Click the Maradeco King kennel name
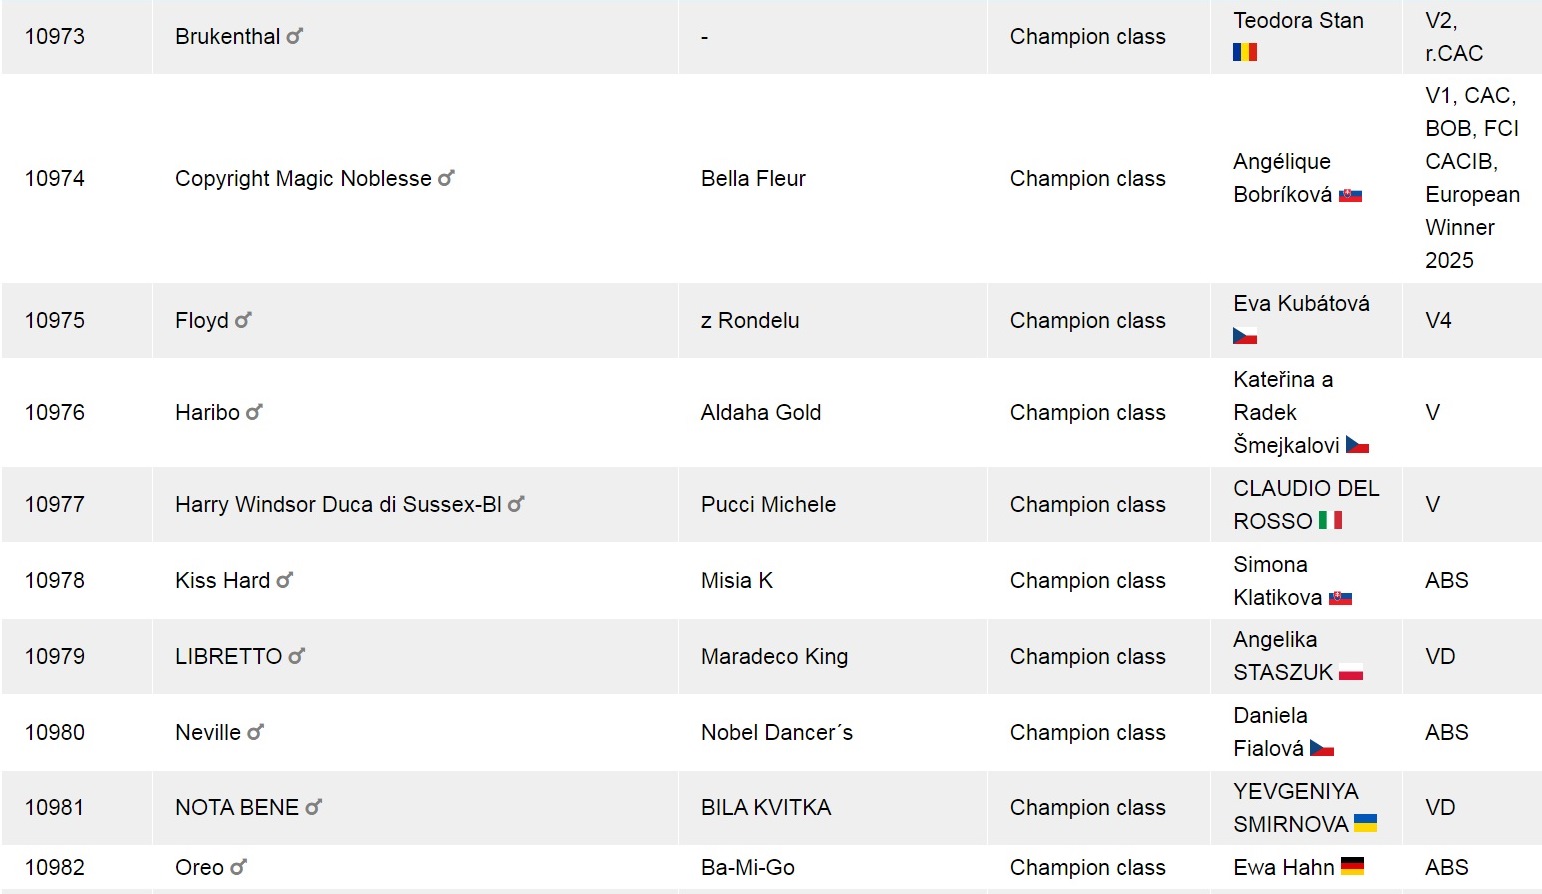 (774, 656)
